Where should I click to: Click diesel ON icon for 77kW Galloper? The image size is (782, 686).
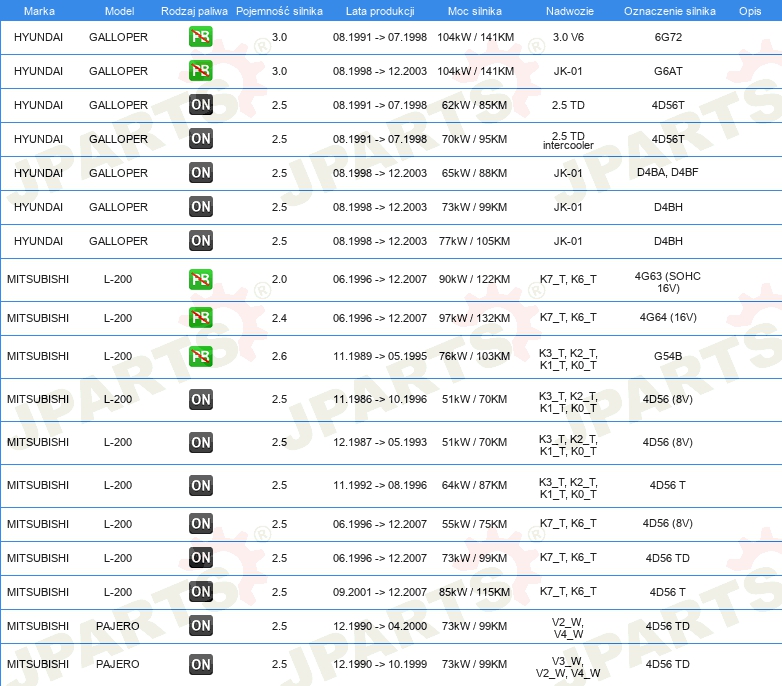tap(200, 240)
